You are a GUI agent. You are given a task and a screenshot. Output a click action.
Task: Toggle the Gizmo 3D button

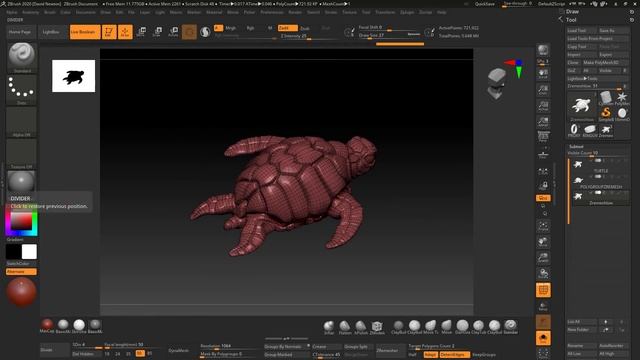coord(189,32)
